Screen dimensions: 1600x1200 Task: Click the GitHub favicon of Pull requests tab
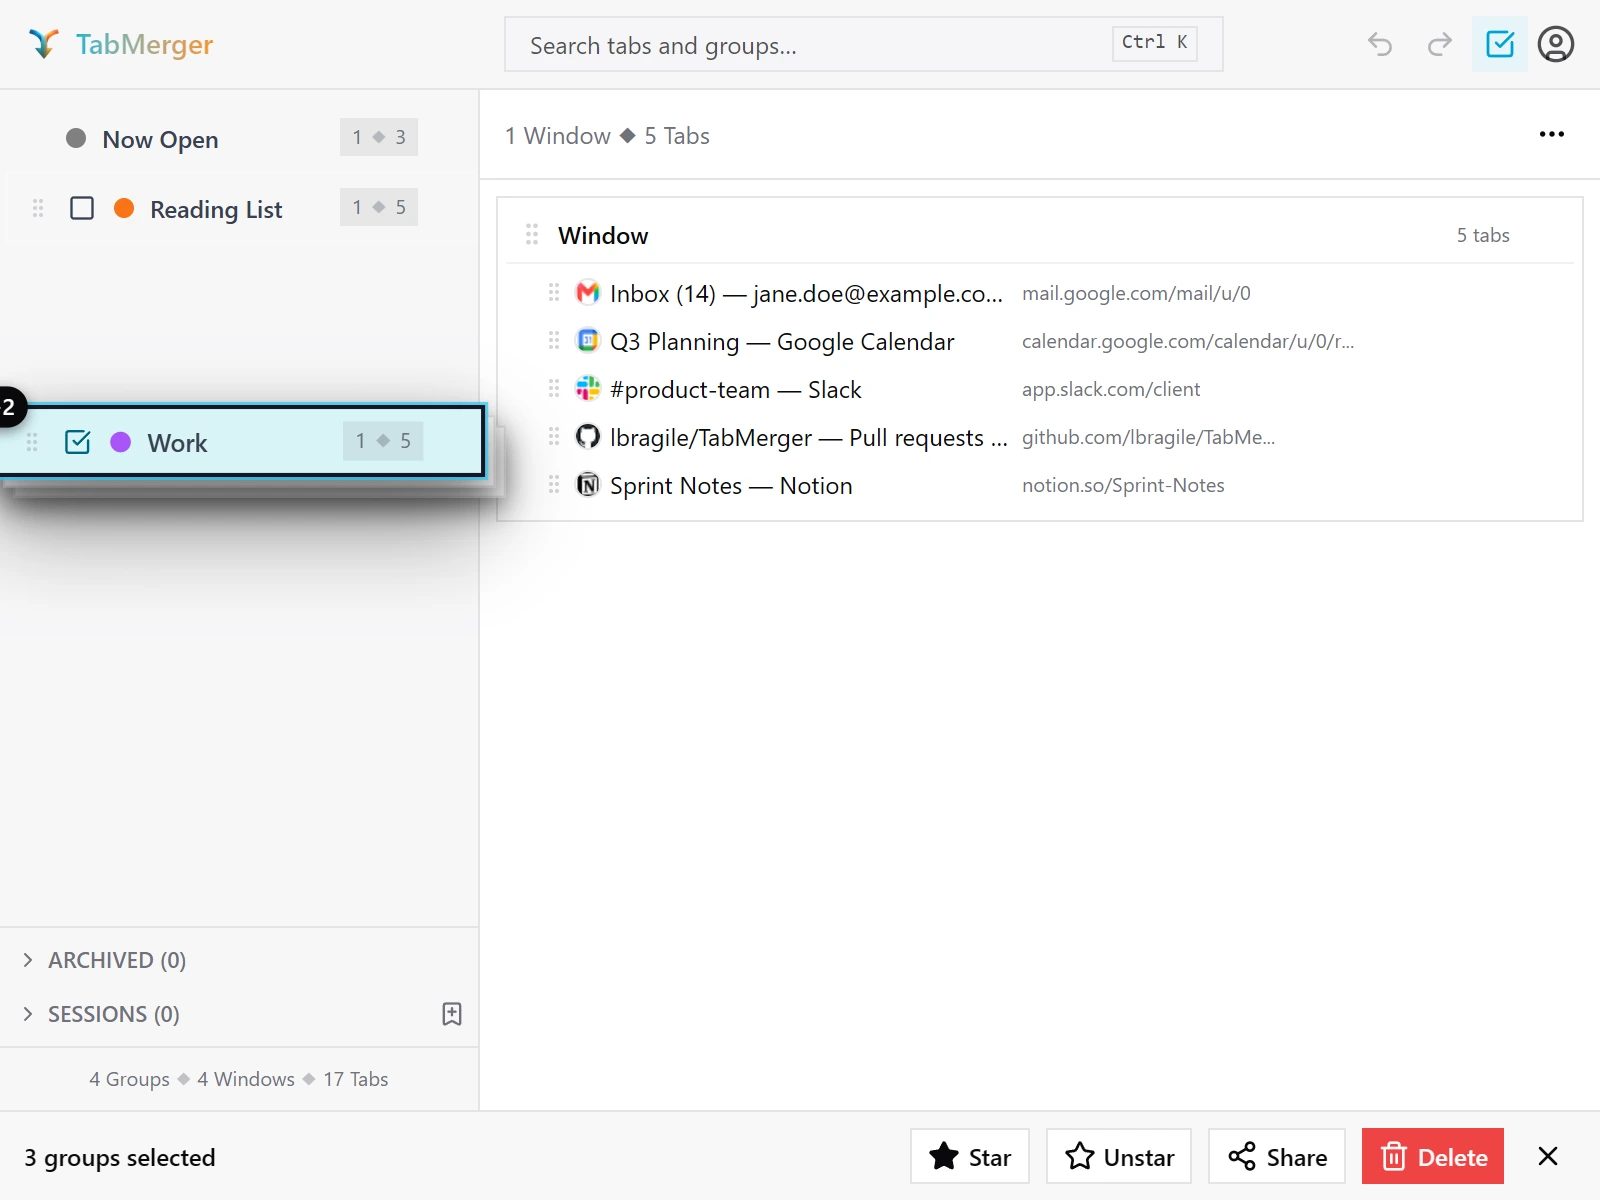point(588,437)
